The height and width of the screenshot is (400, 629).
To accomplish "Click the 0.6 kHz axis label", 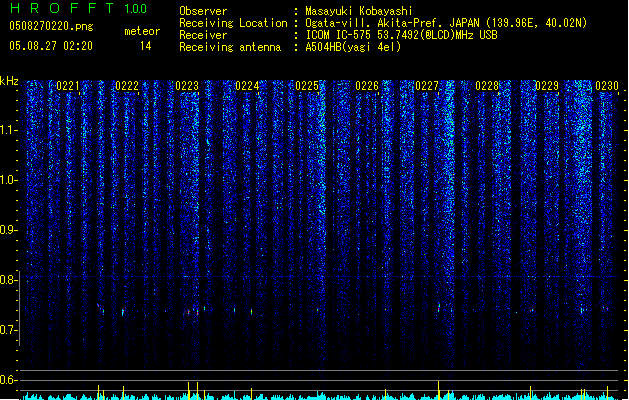I will pyautogui.click(x=9, y=380).
